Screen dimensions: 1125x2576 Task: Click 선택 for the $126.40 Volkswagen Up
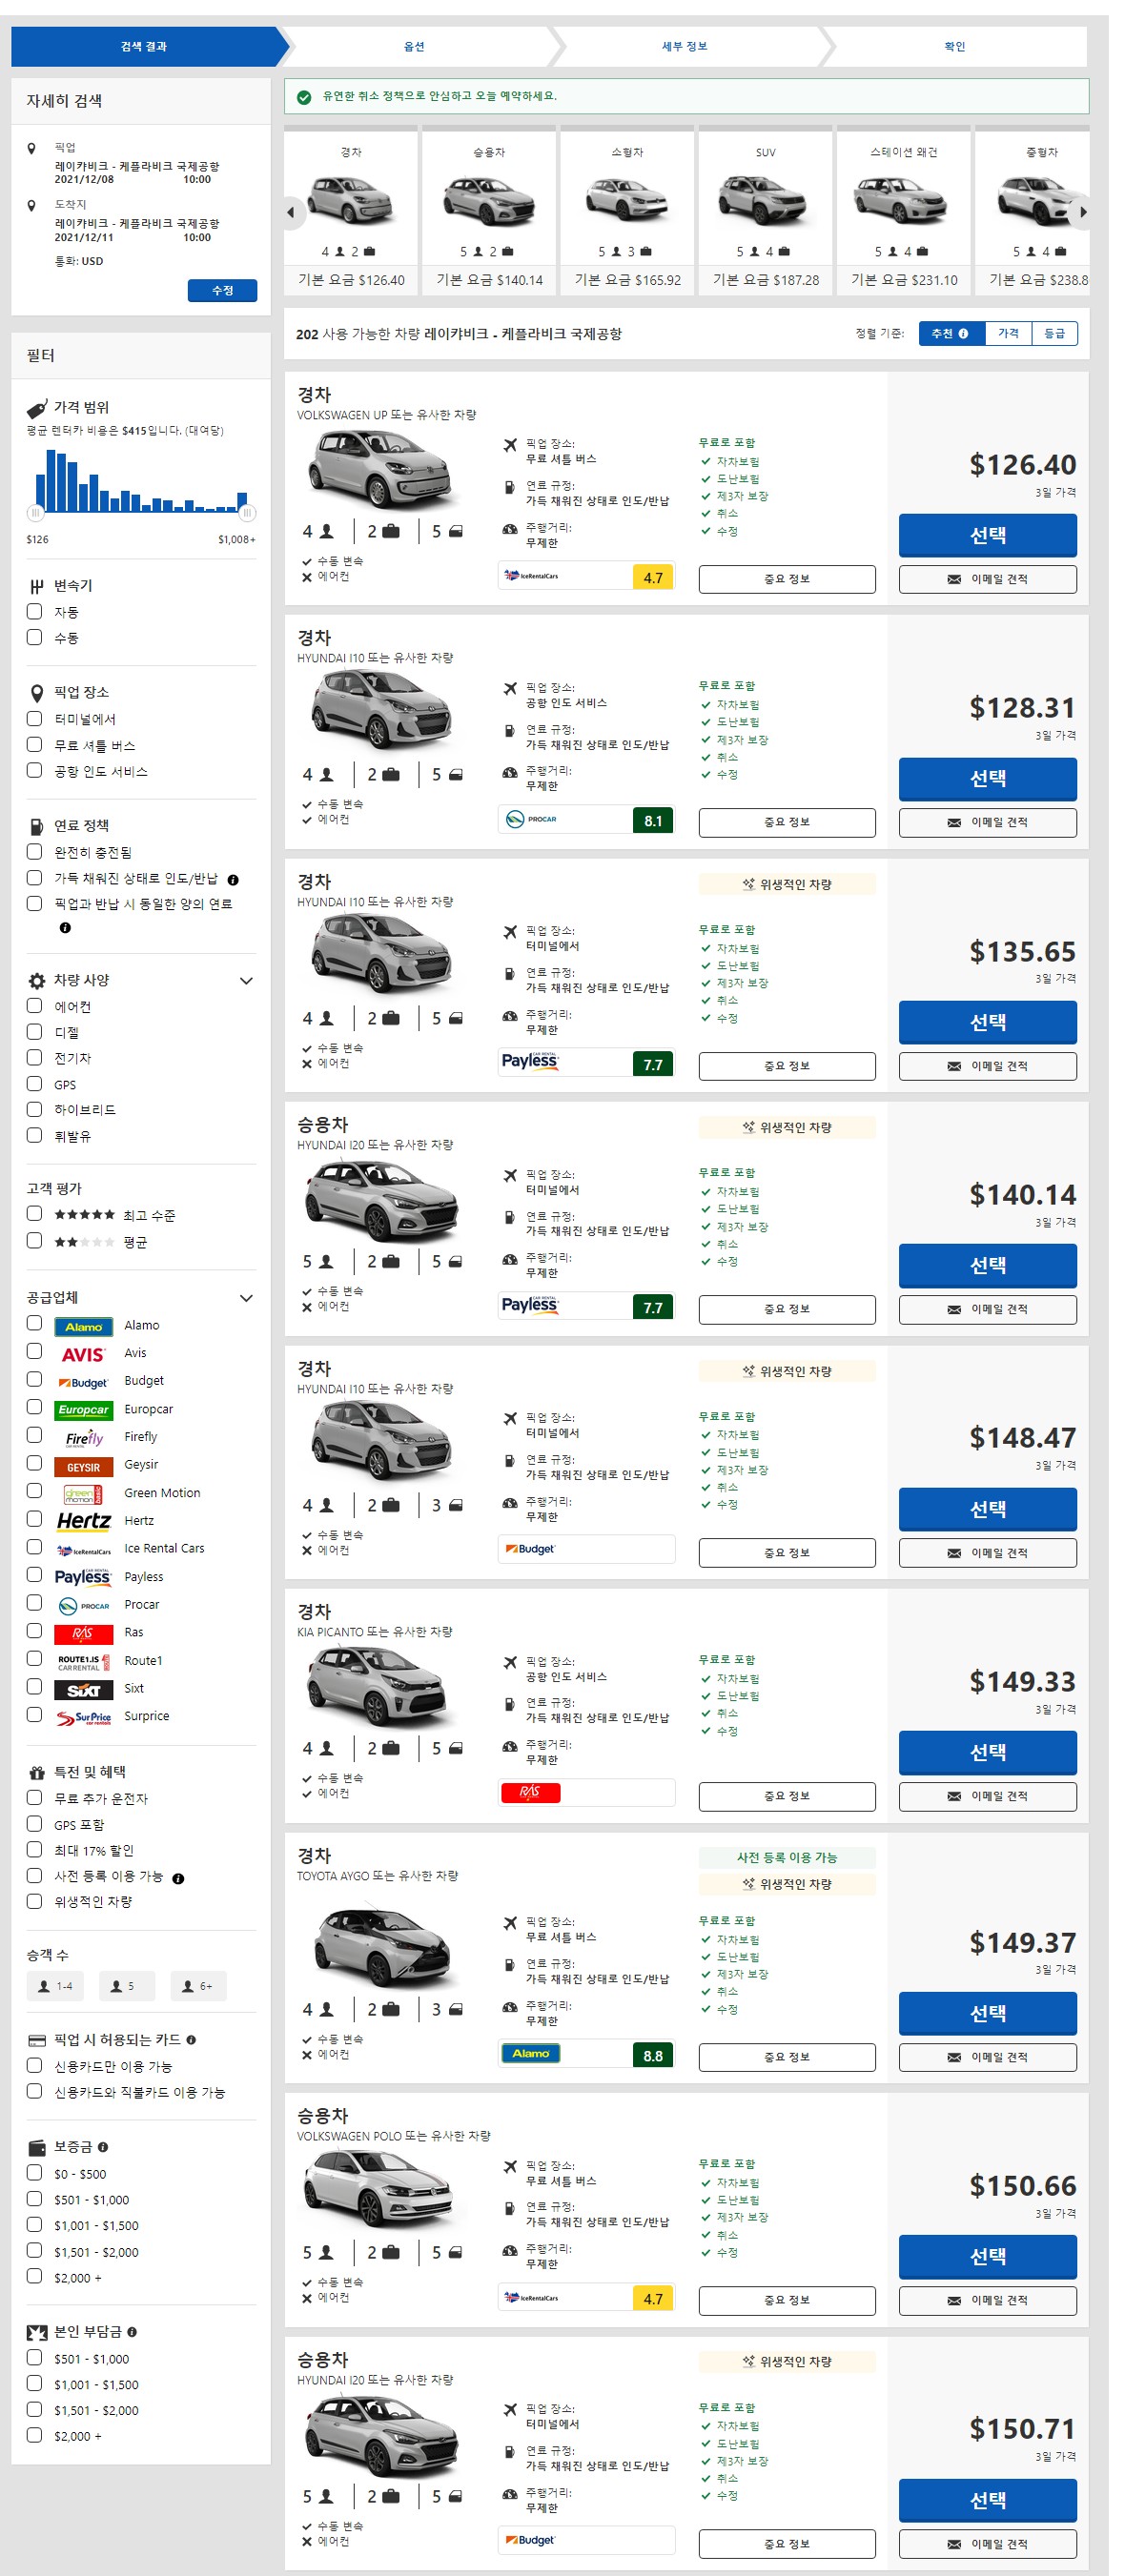point(987,535)
